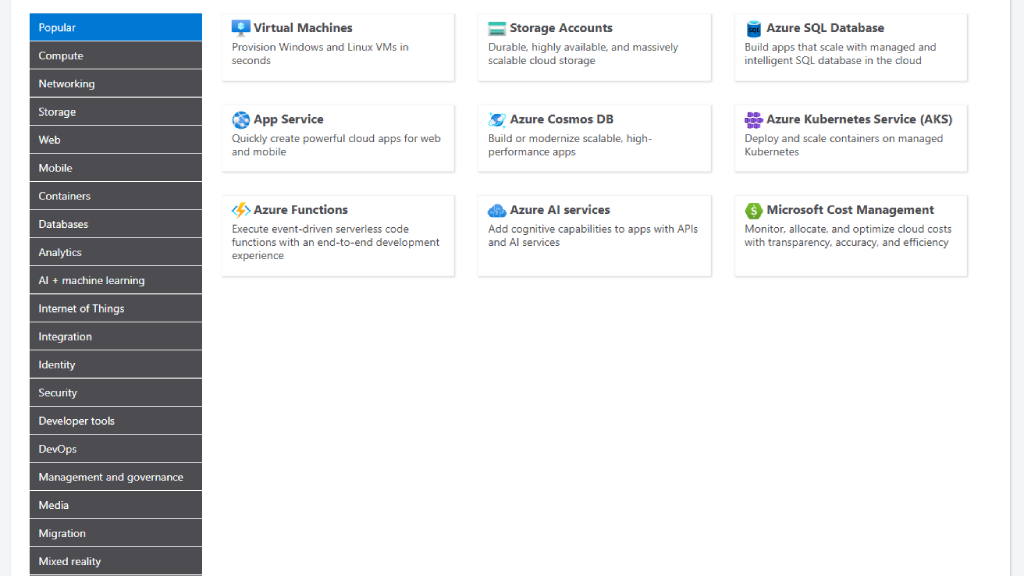
Task: Switch to the Networking category
Action: (x=116, y=84)
